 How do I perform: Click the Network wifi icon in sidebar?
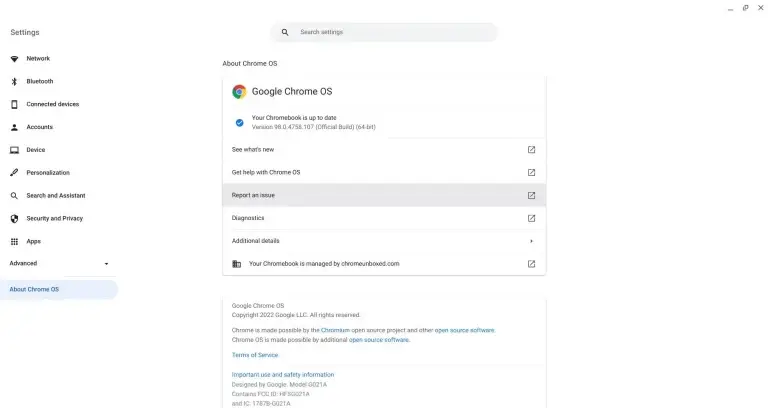(14, 58)
